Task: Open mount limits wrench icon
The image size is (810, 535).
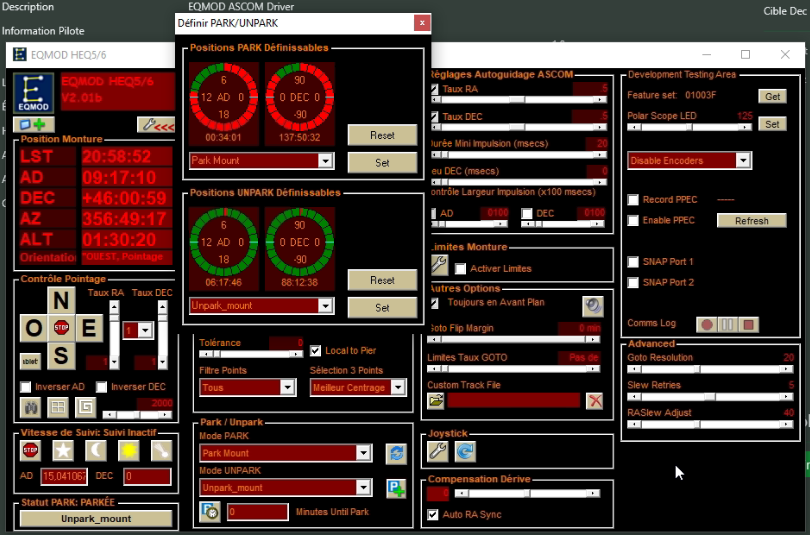Action: click(439, 265)
